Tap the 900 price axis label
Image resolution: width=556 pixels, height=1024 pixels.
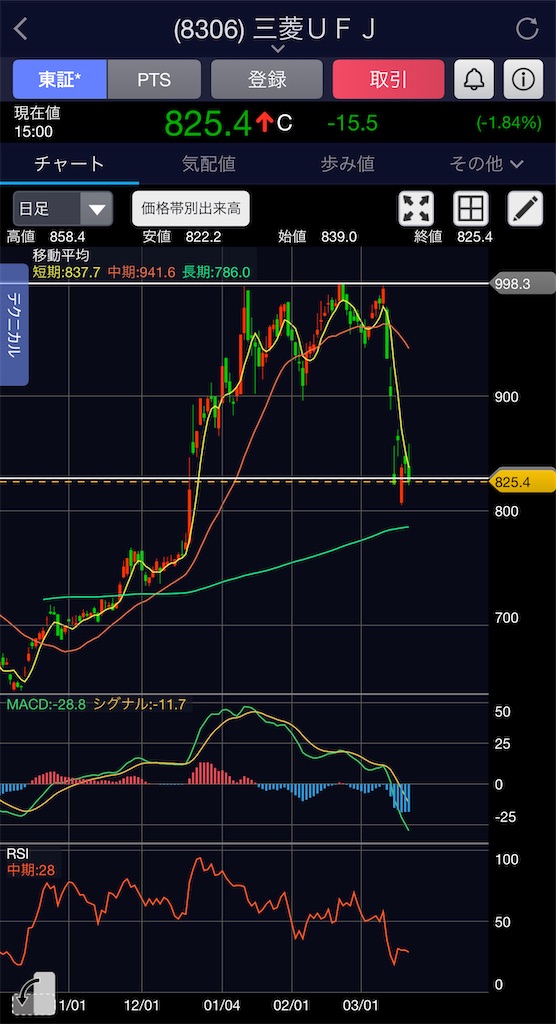tap(507, 396)
